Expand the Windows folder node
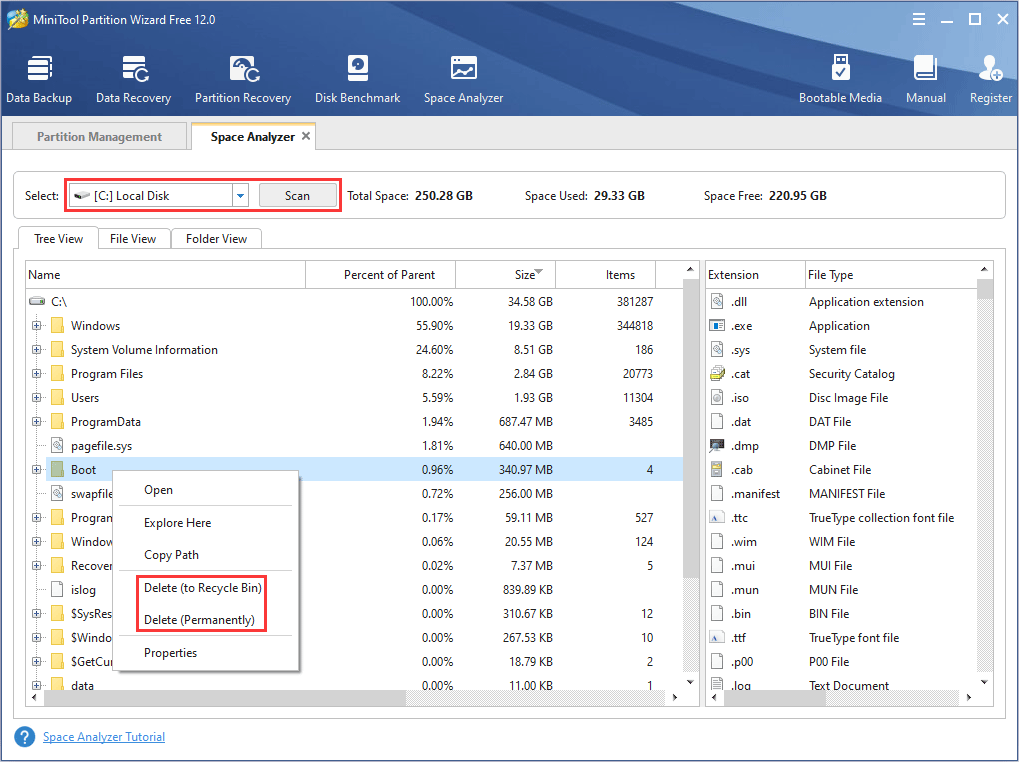The width and height of the screenshot is (1019, 762). click(x=36, y=325)
